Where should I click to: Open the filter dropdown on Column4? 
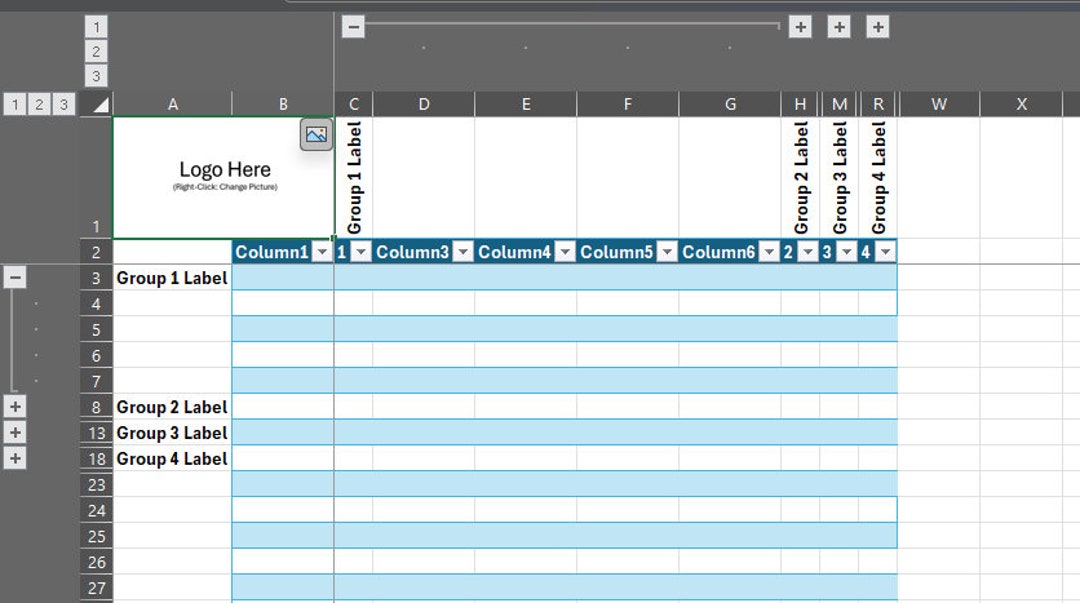[563, 252]
